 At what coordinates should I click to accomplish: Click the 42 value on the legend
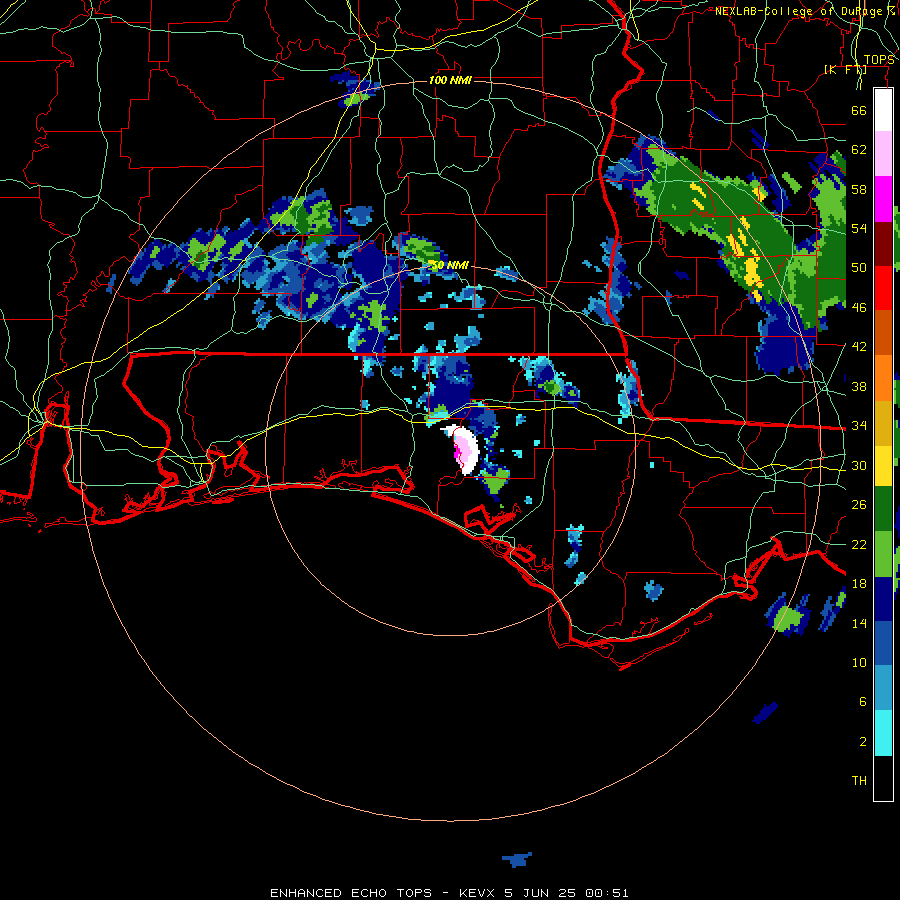(x=859, y=347)
